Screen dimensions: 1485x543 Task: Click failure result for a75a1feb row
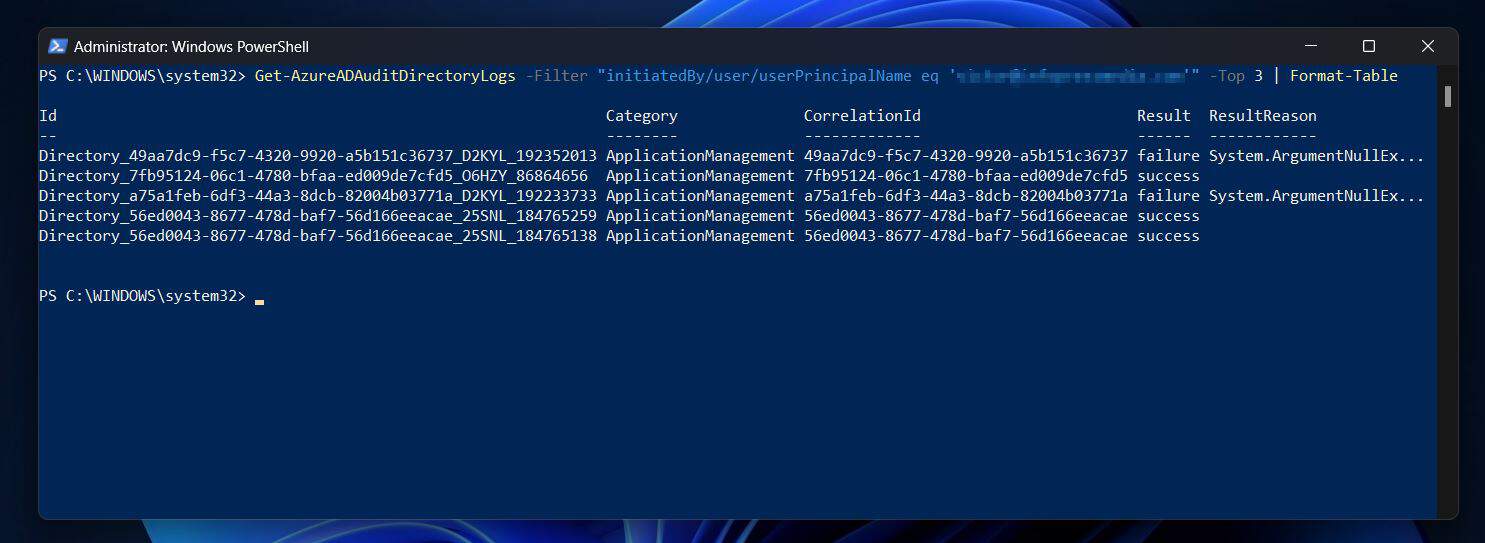pyautogui.click(x=1168, y=196)
